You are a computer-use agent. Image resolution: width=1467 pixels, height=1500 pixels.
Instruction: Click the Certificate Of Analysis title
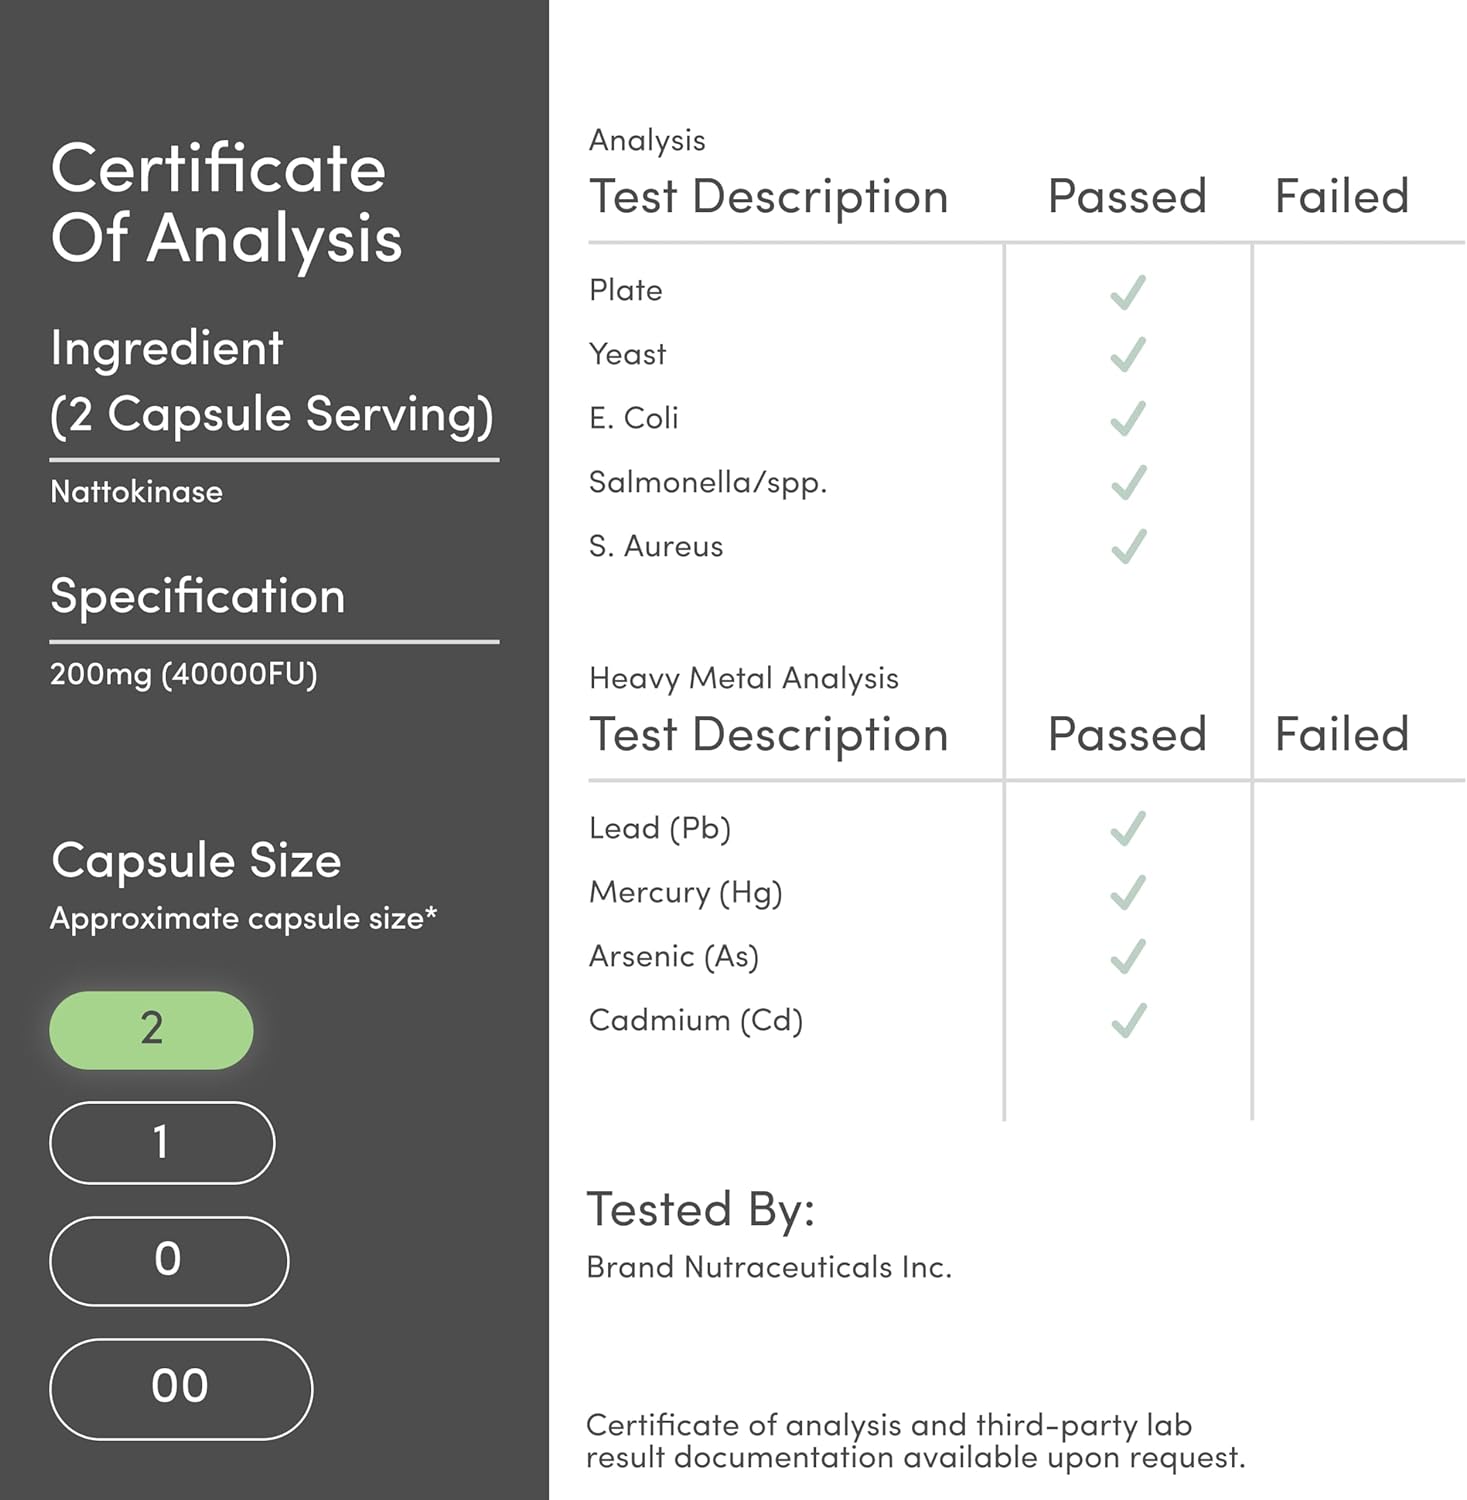point(226,204)
